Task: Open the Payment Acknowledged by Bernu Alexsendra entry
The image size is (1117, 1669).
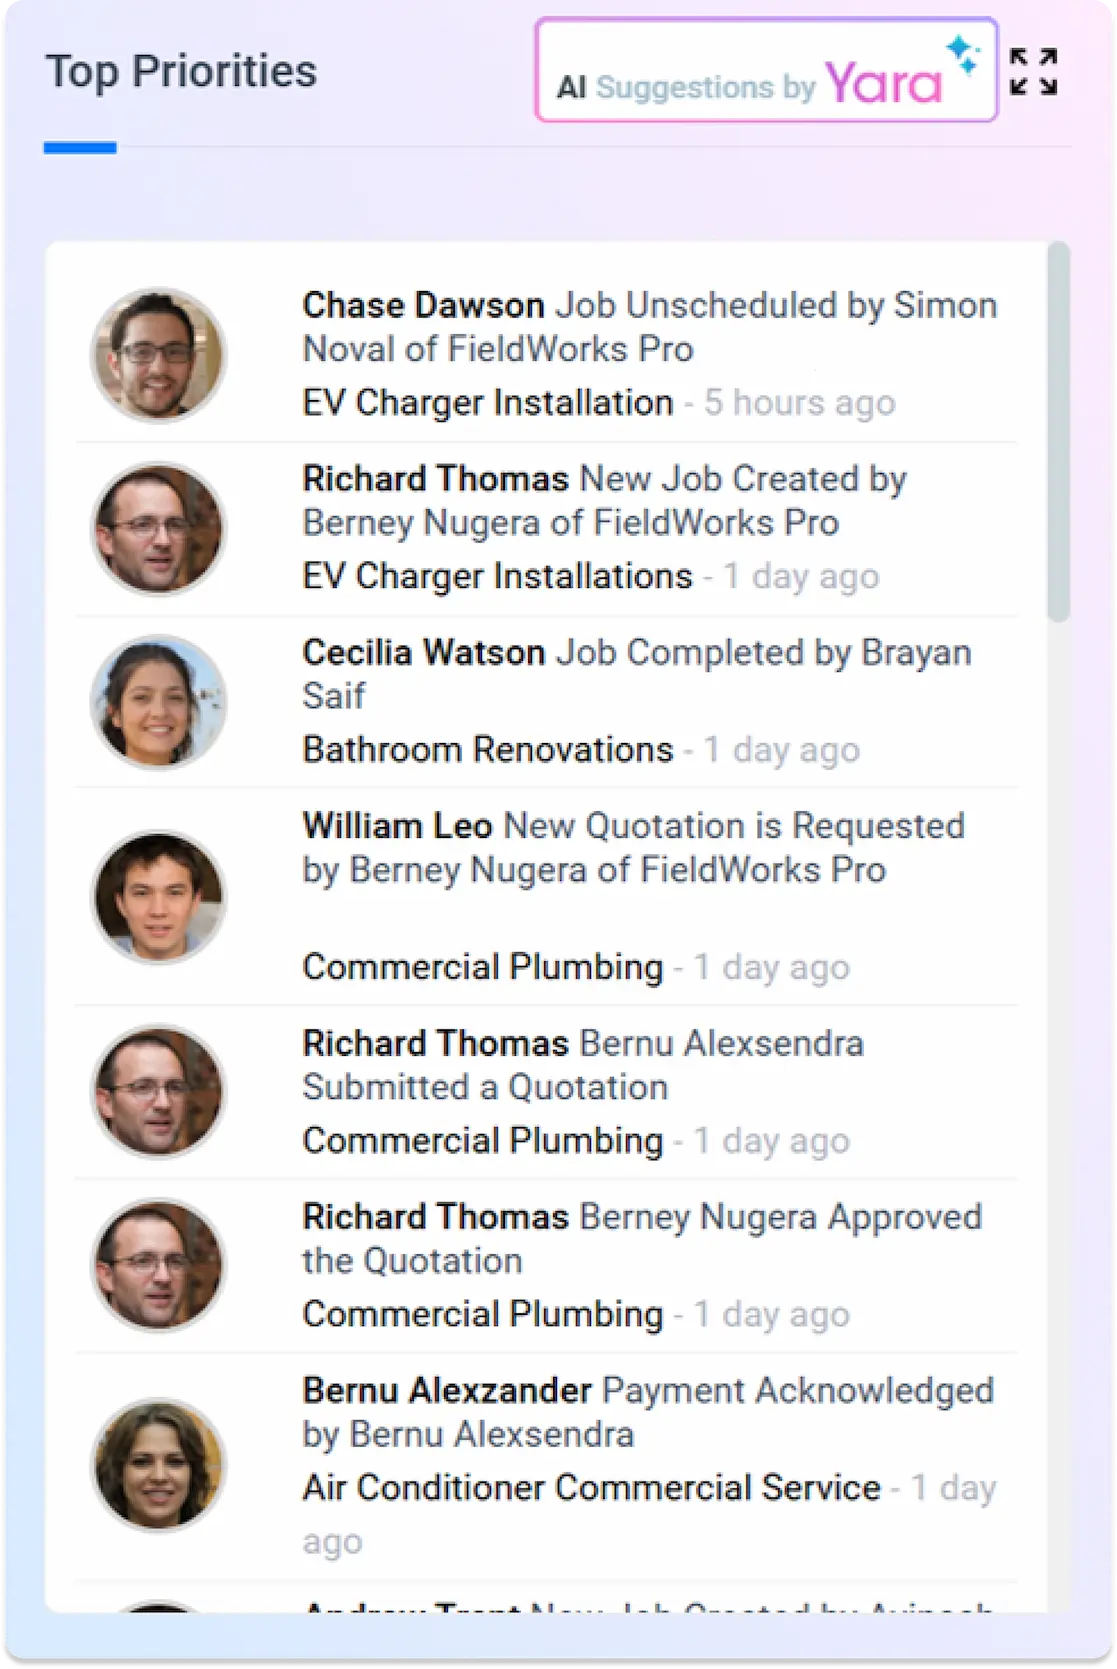Action: [546, 1466]
